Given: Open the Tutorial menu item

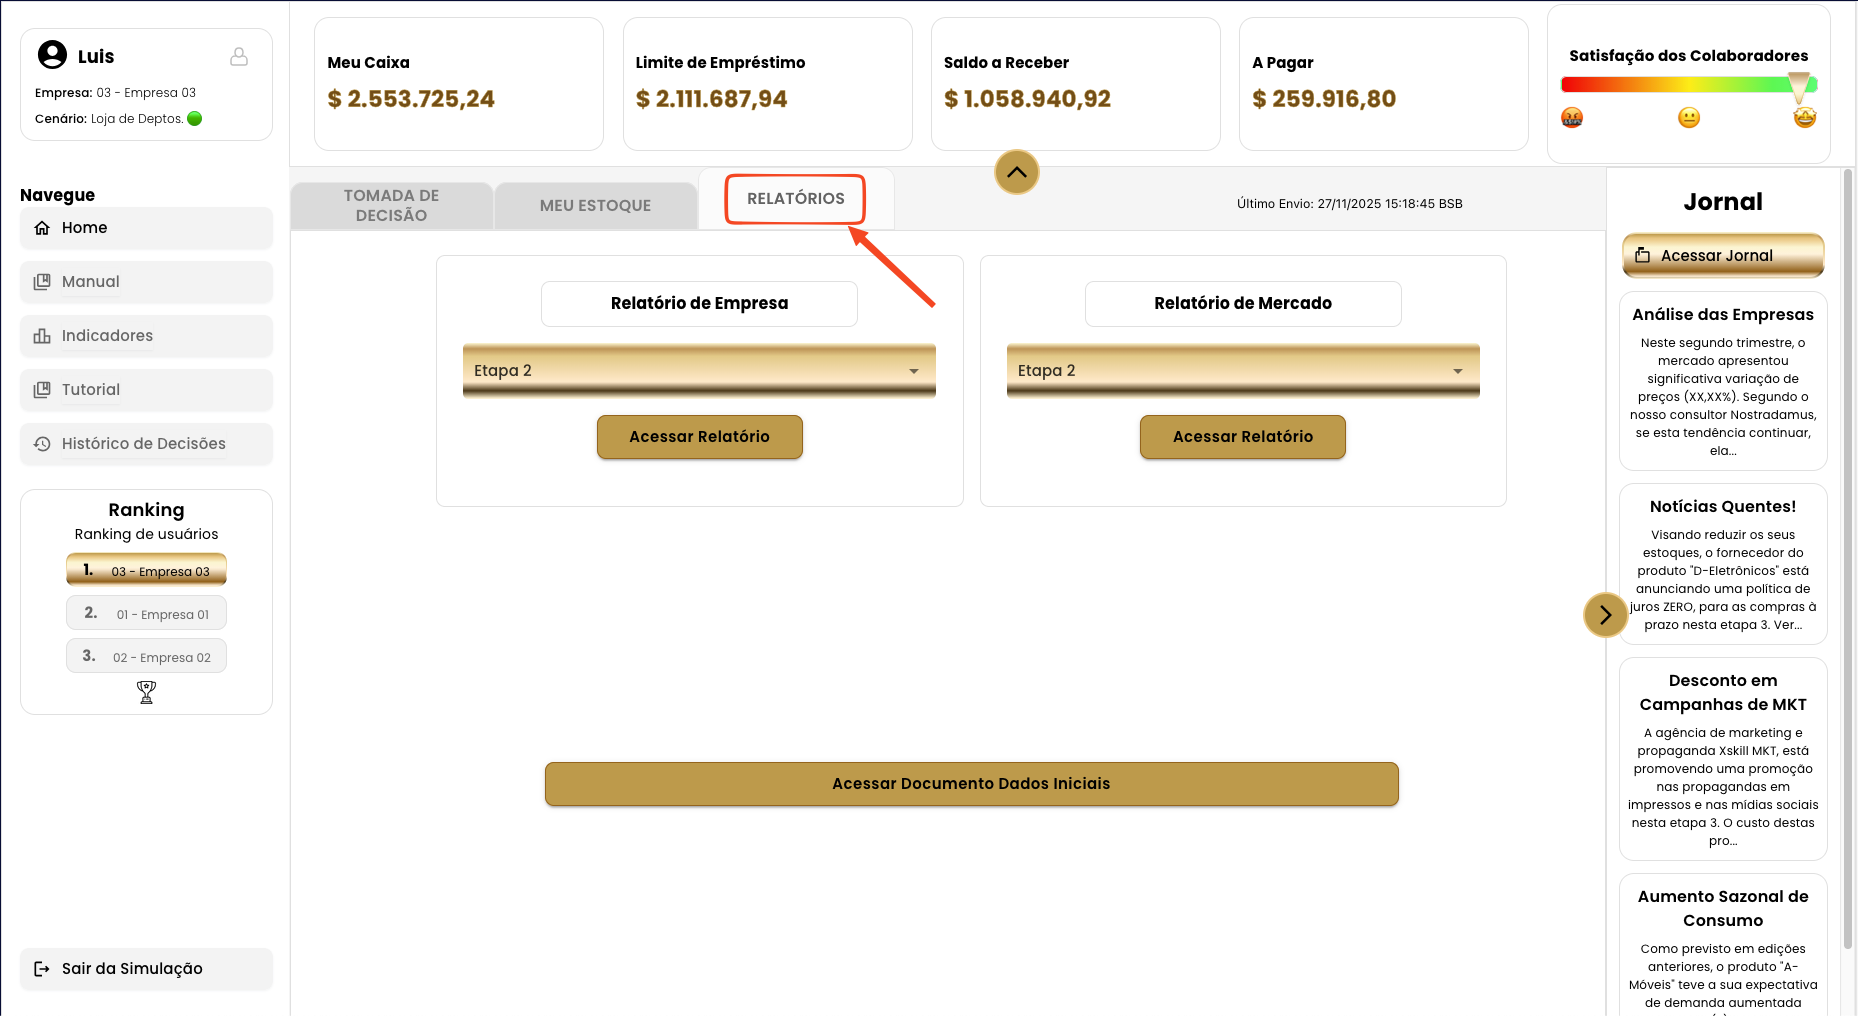Looking at the screenshot, I should pyautogui.click(x=146, y=390).
